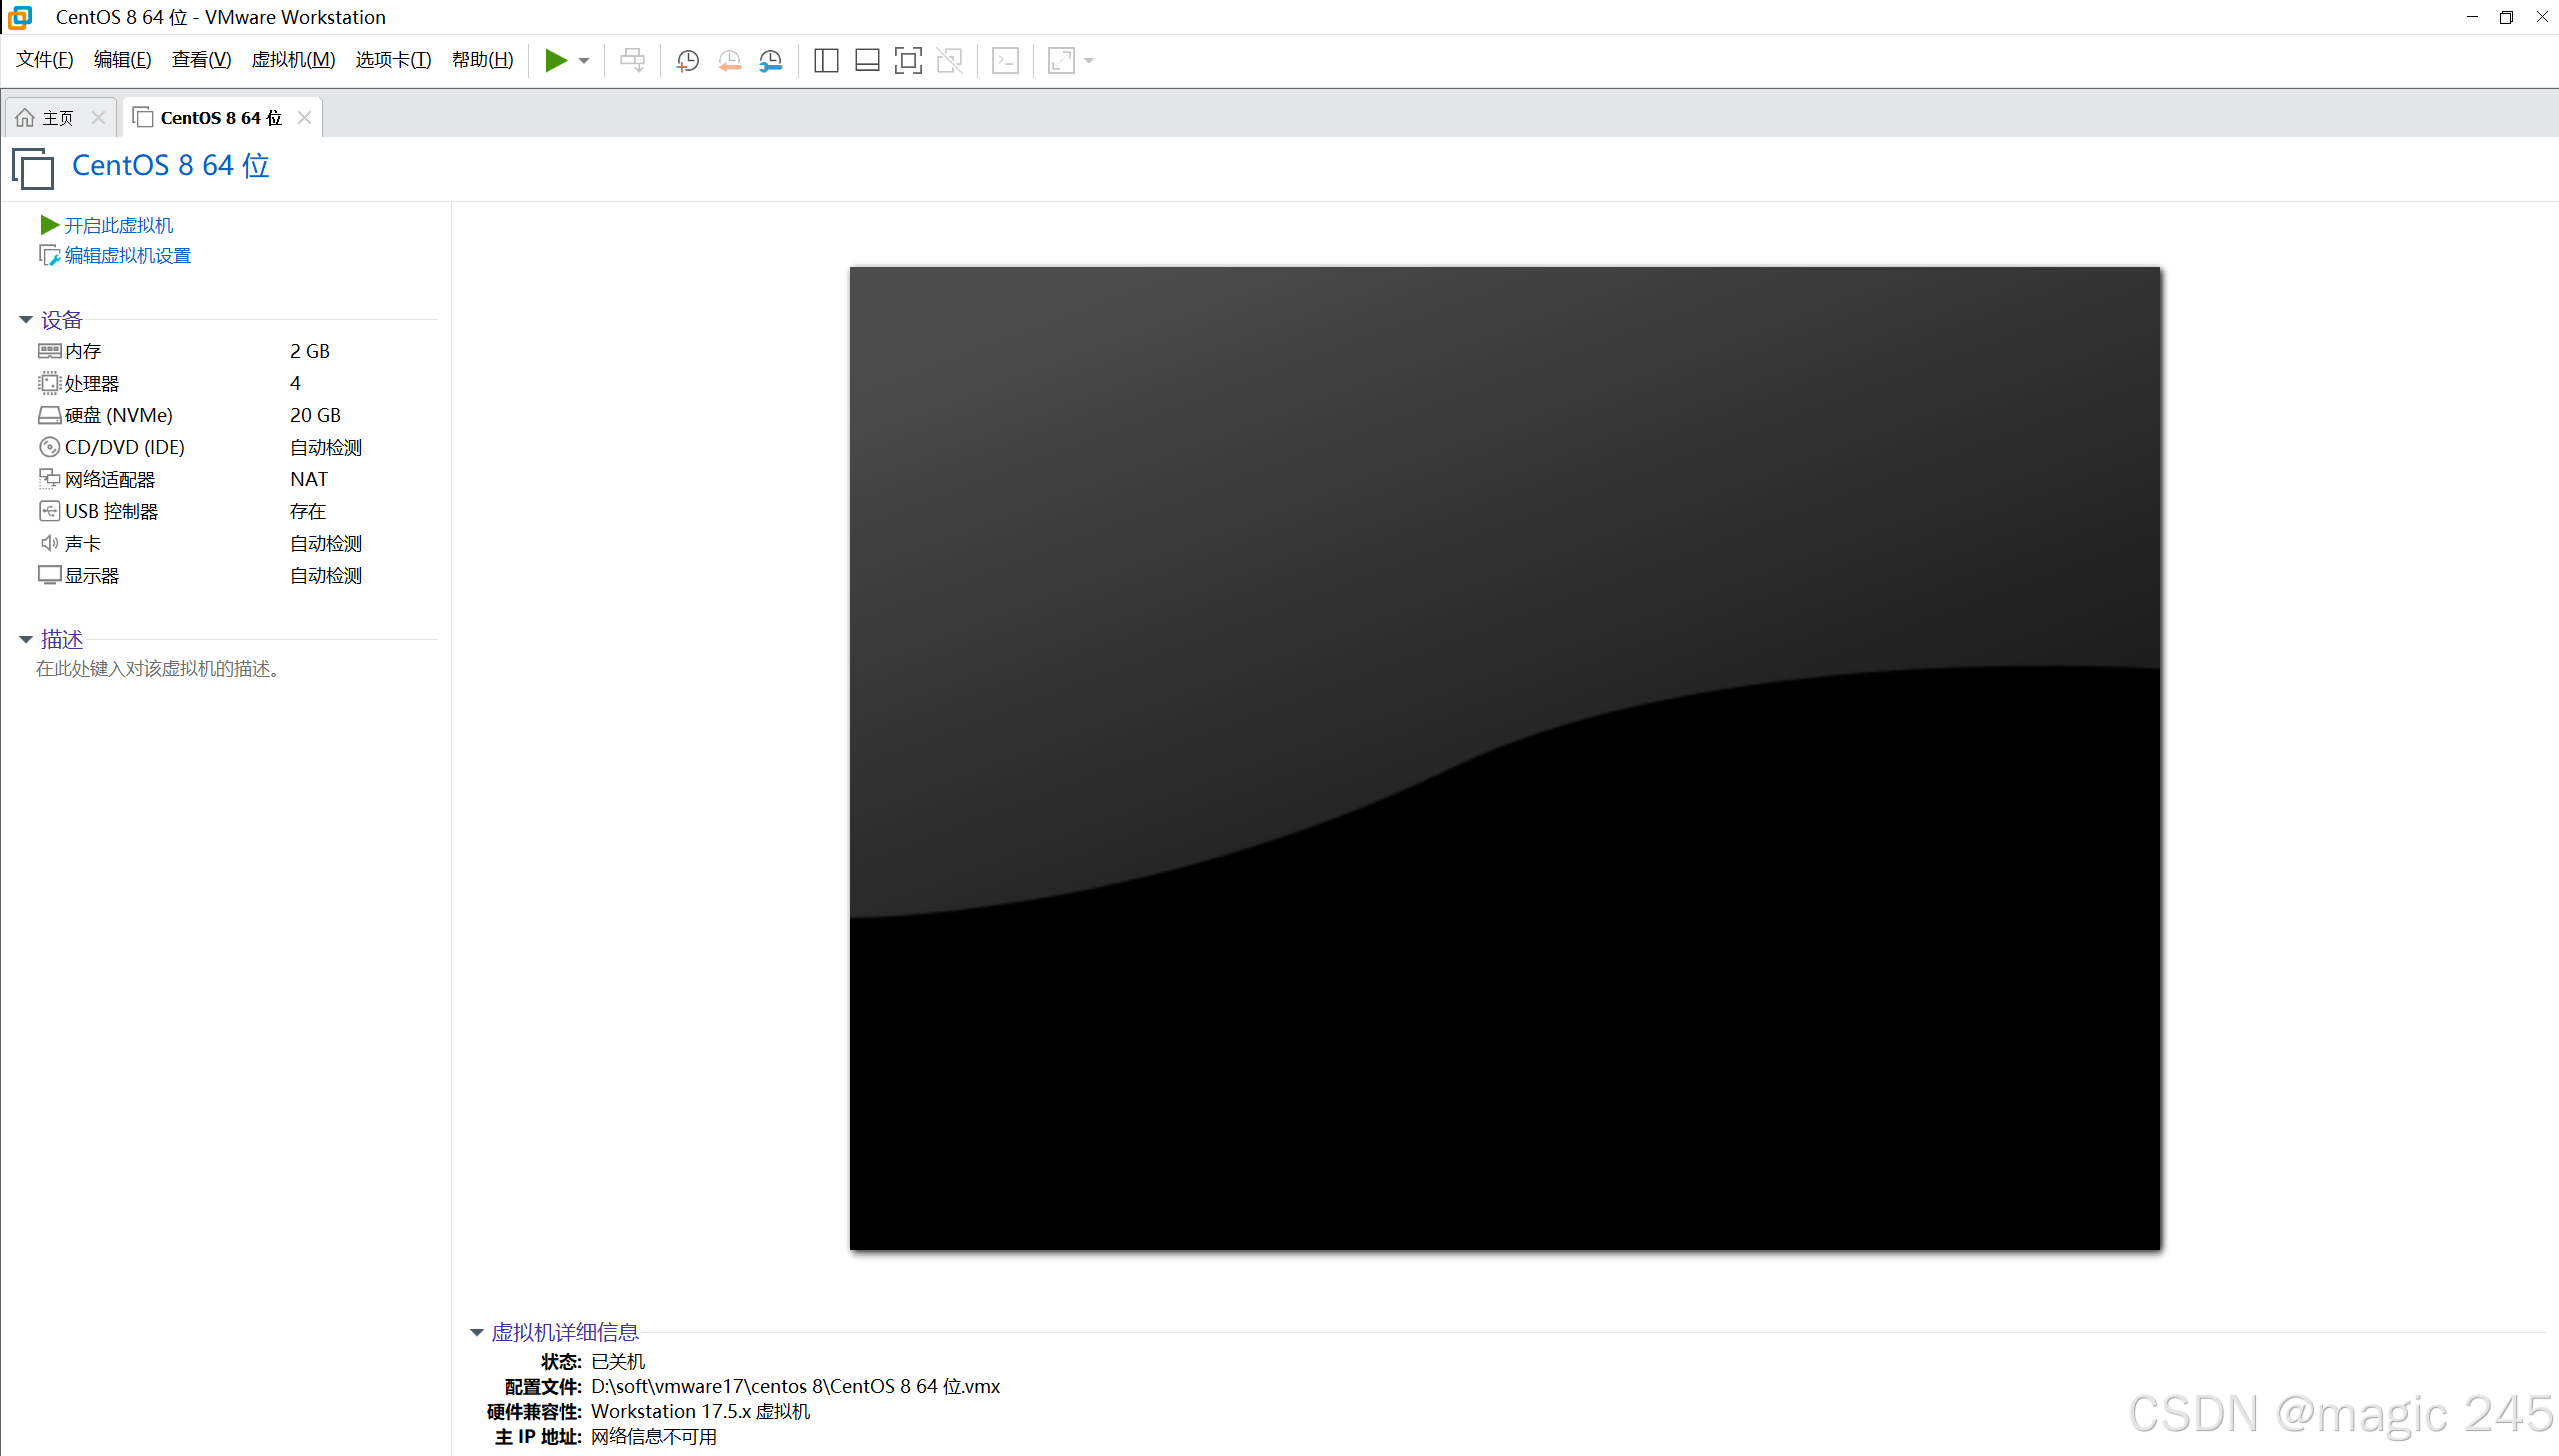Click the VM screen preview thumbnail
2559x1456 pixels.
[x=1504, y=758]
